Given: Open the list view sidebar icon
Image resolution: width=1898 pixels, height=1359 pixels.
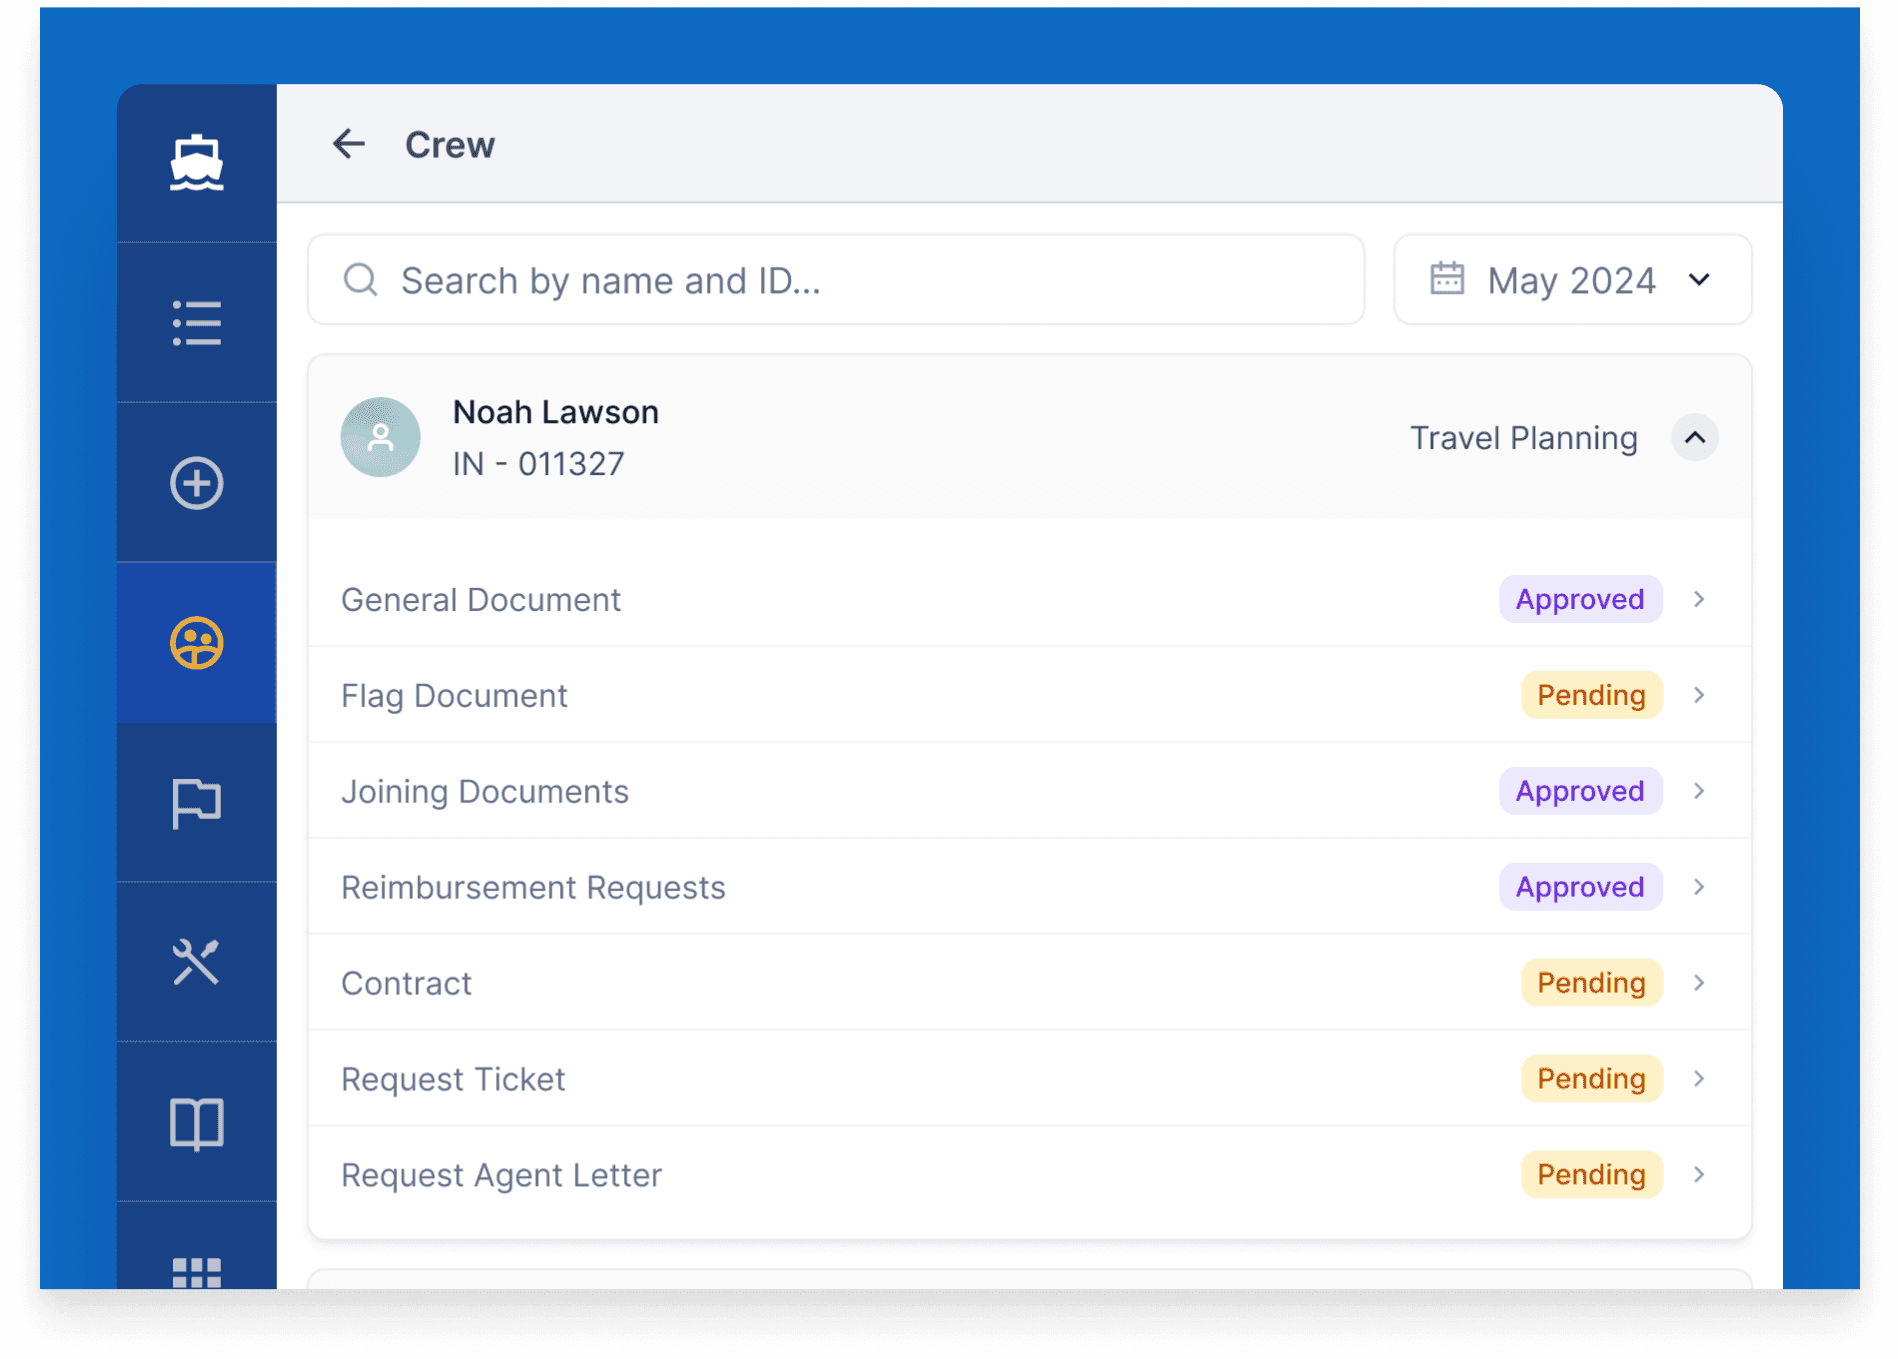Looking at the screenshot, I should coord(196,323).
